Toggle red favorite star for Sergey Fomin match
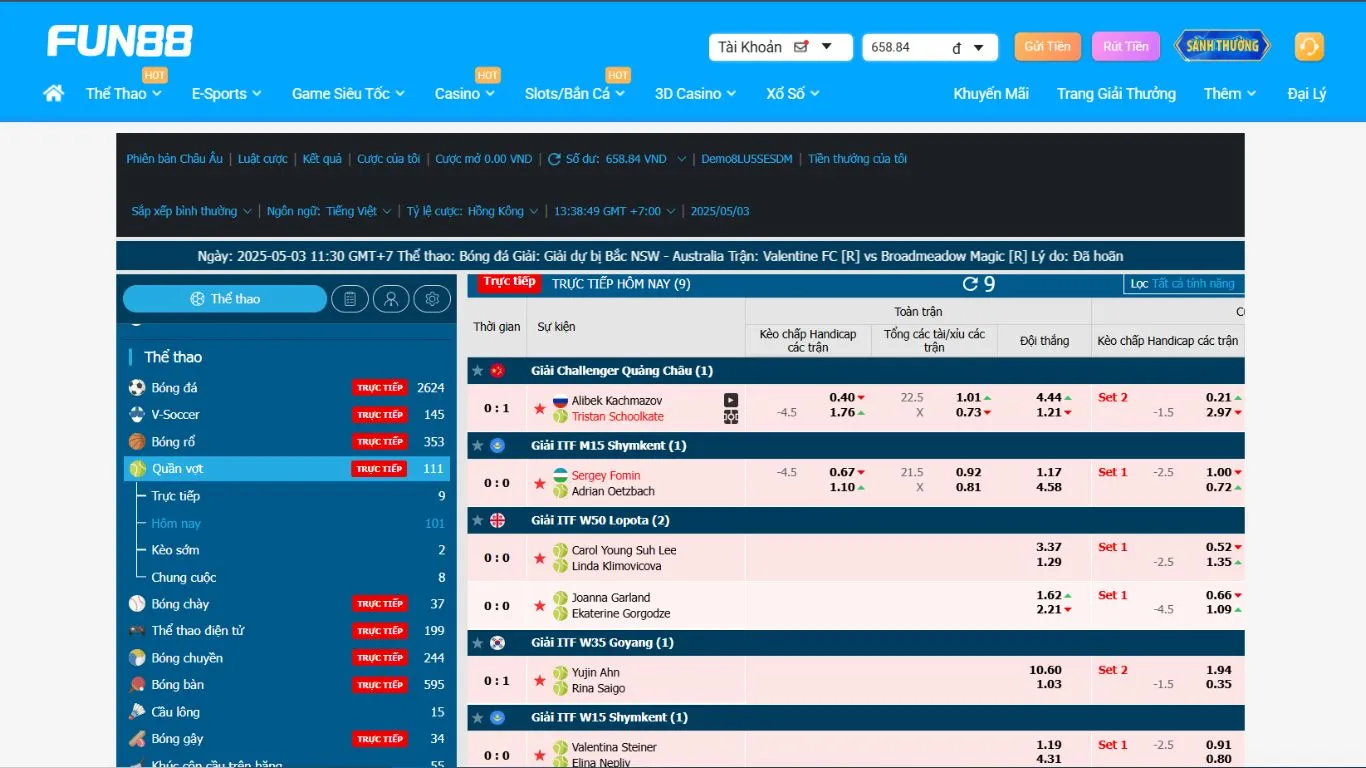The image size is (1366, 768). pyautogui.click(x=540, y=483)
